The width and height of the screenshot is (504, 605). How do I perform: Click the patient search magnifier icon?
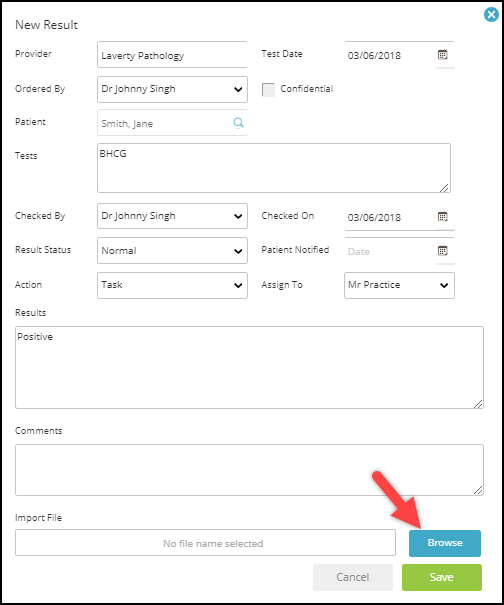tap(238, 123)
